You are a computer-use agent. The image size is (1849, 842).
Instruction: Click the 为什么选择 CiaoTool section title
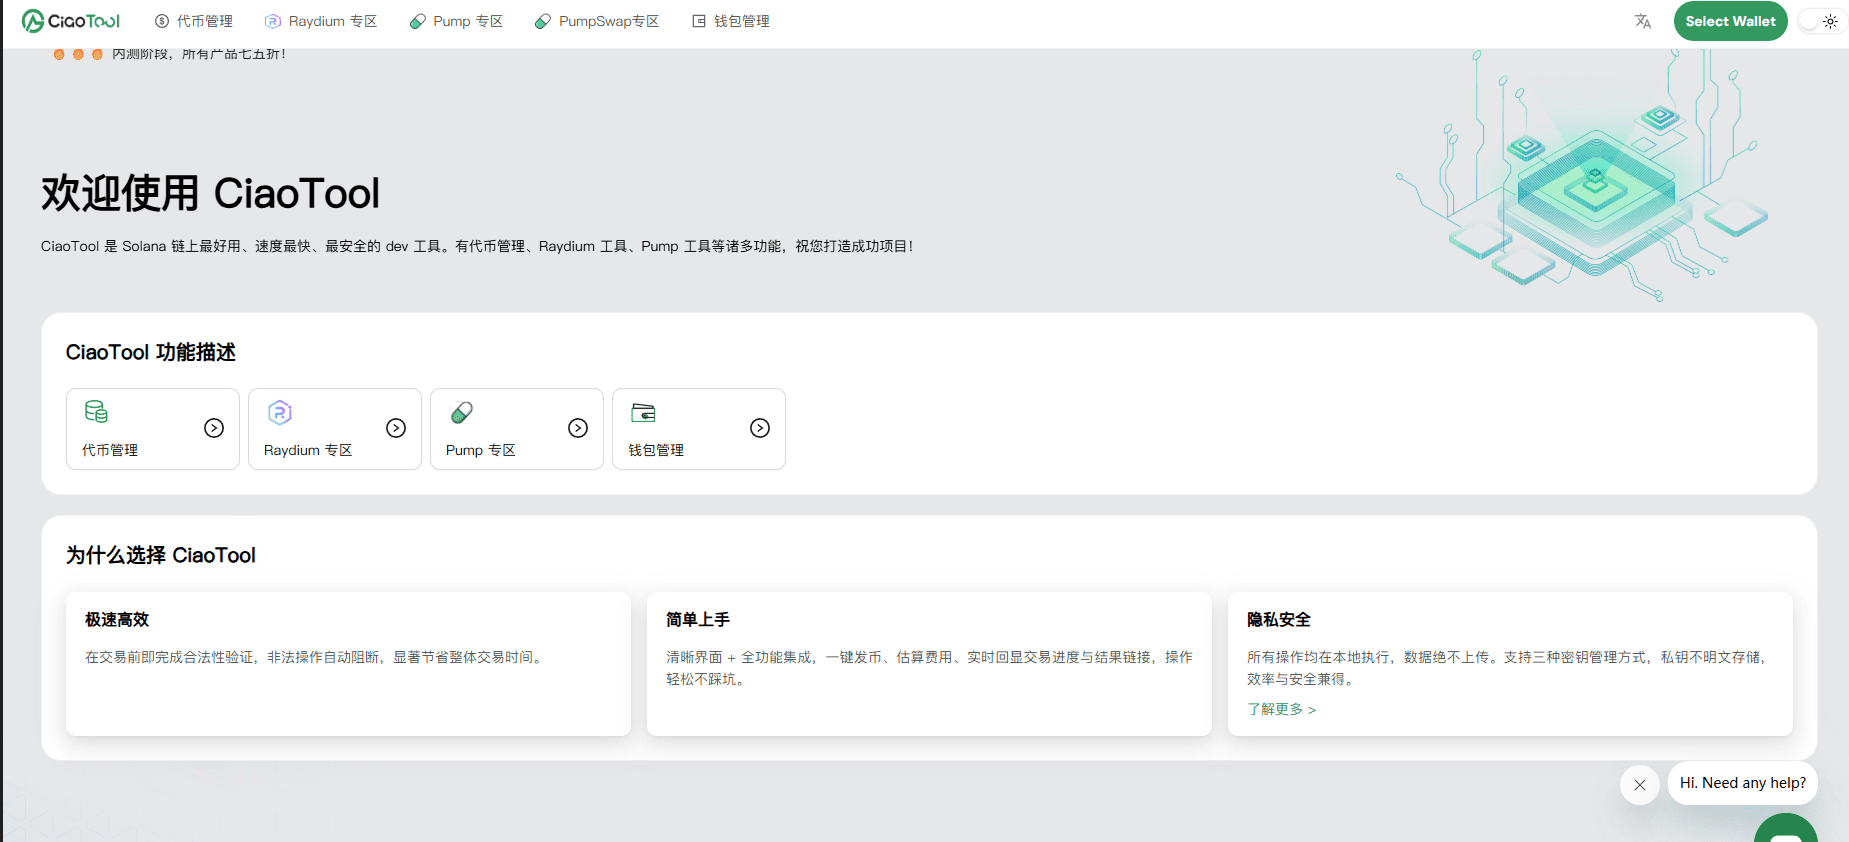[x=161, y=555]
